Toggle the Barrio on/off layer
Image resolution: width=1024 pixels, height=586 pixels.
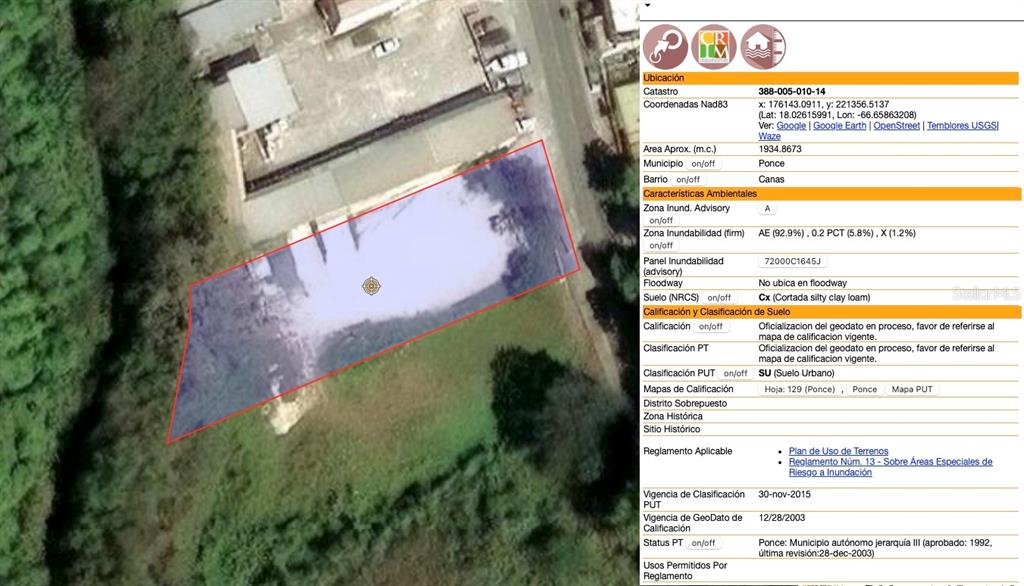[688, 180]
